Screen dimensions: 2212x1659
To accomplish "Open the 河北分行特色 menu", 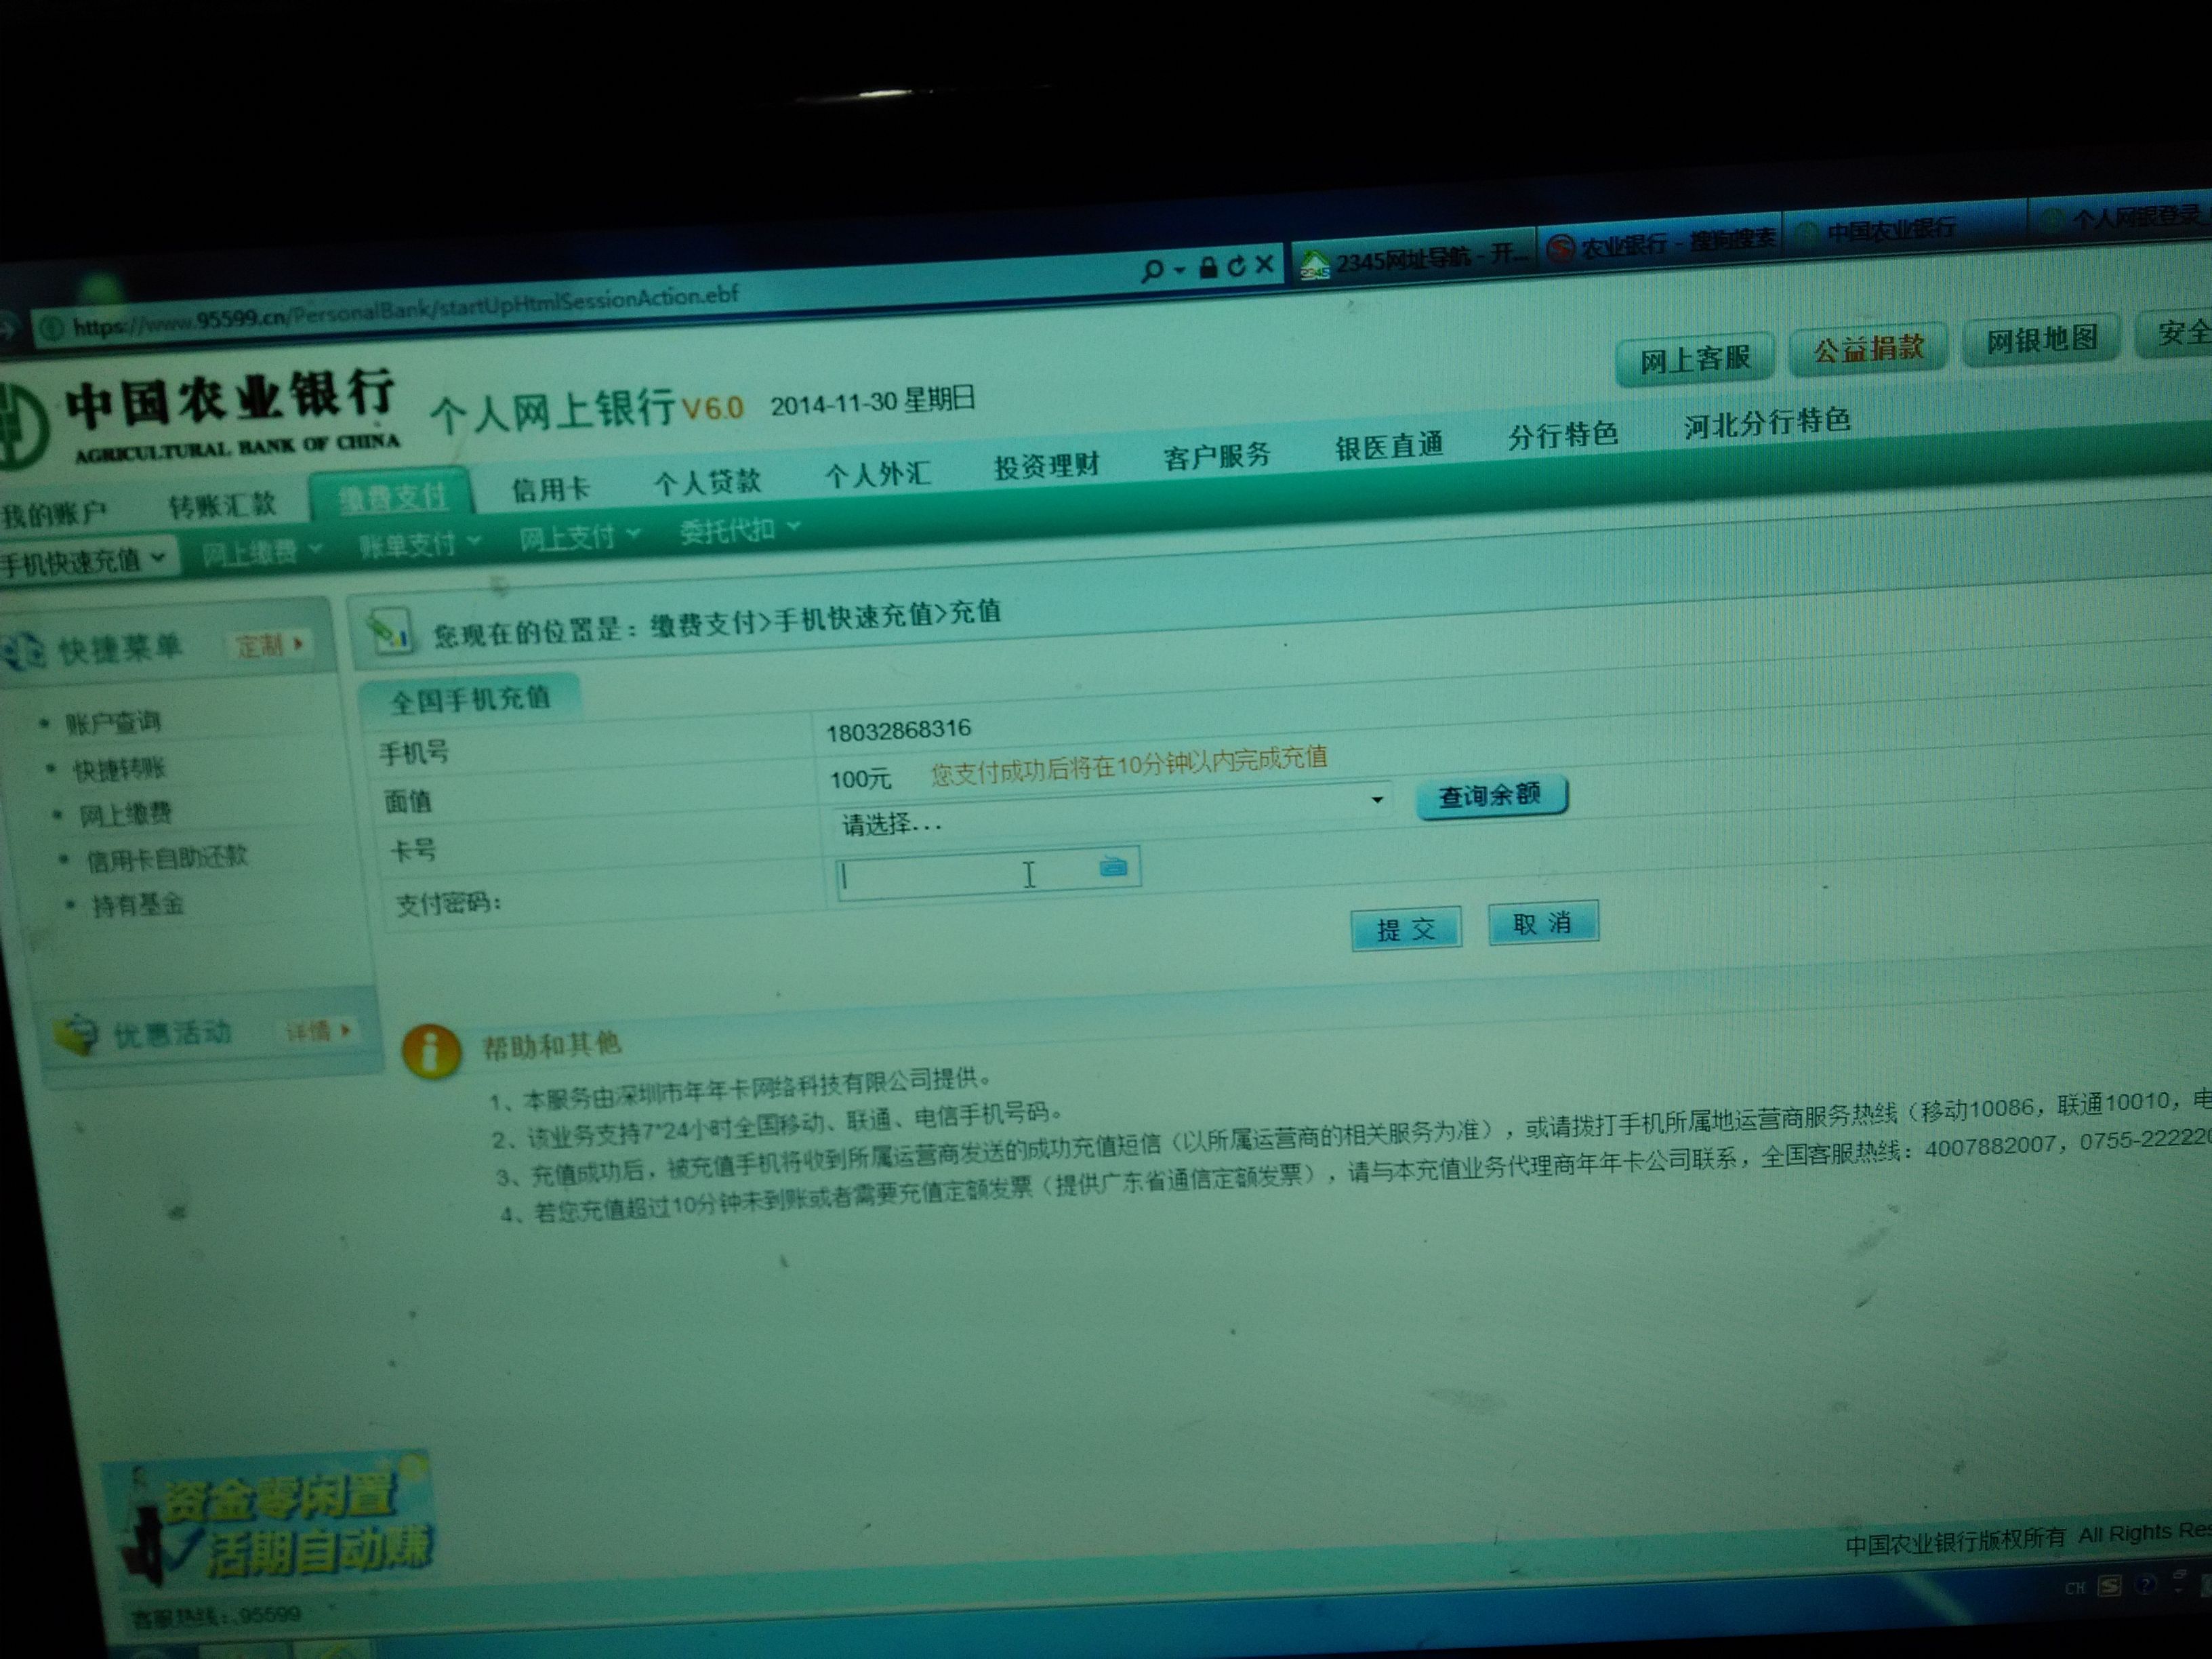I will tap(1767, 422).
